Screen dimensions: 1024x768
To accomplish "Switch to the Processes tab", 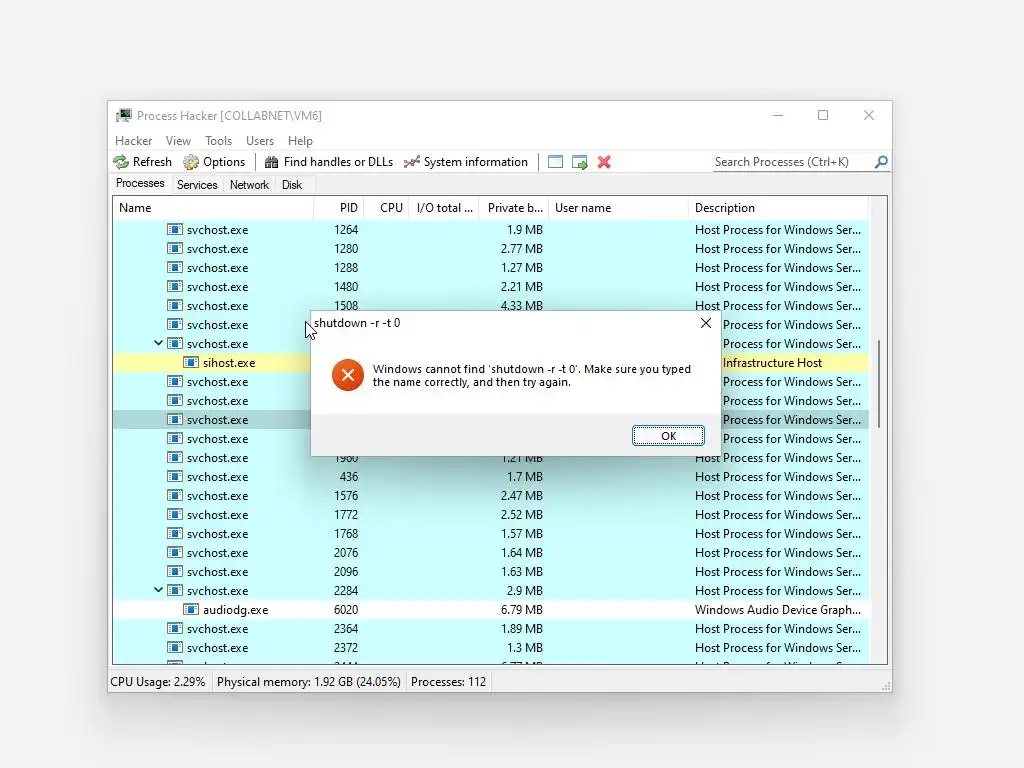I will click(140, 184).
